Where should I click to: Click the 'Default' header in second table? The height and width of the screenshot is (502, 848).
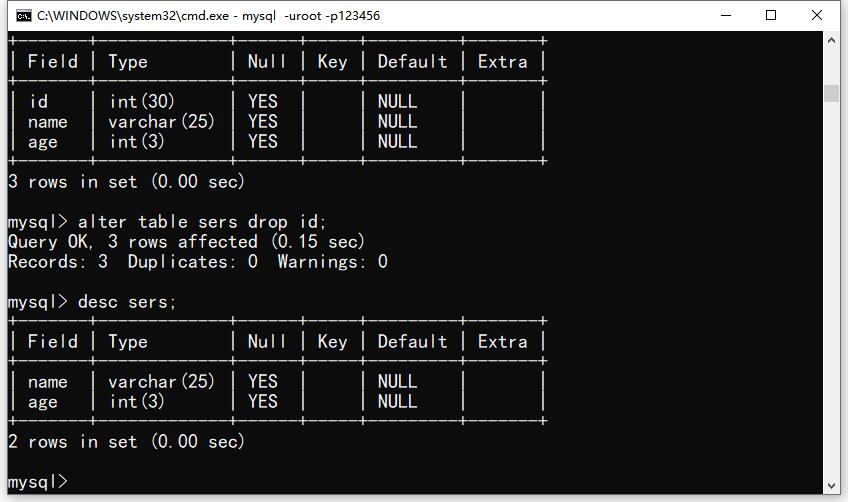pyautogui.click(x=412, y=342)
